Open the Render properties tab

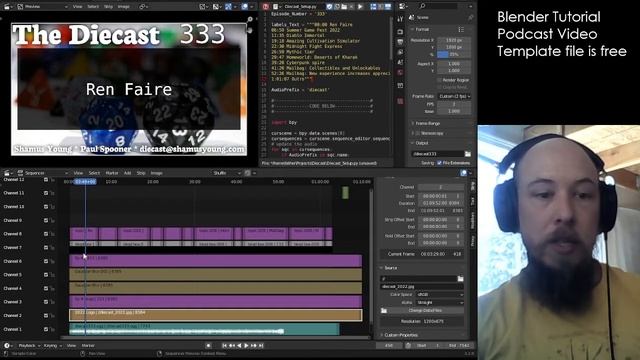(x=400, y=32)
